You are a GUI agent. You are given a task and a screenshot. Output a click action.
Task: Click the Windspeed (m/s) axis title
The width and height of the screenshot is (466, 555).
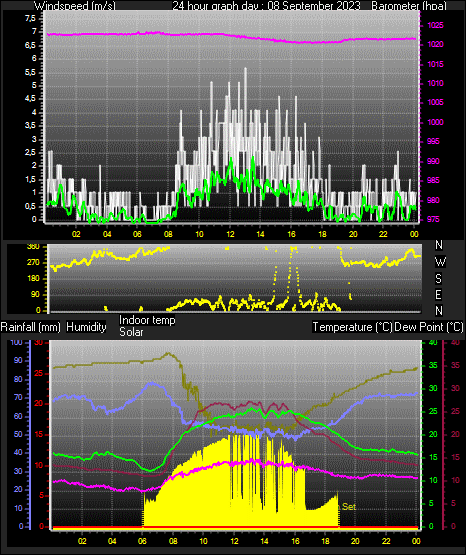pyautogui.click(x=75, y=5)
